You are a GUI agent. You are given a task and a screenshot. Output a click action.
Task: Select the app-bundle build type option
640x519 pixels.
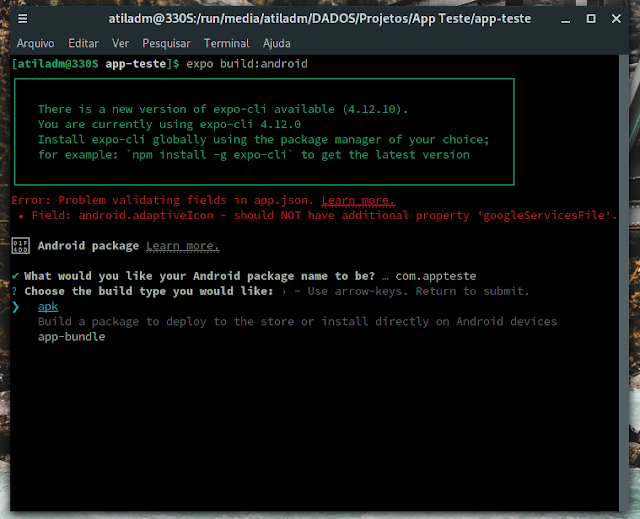point(71,337)
